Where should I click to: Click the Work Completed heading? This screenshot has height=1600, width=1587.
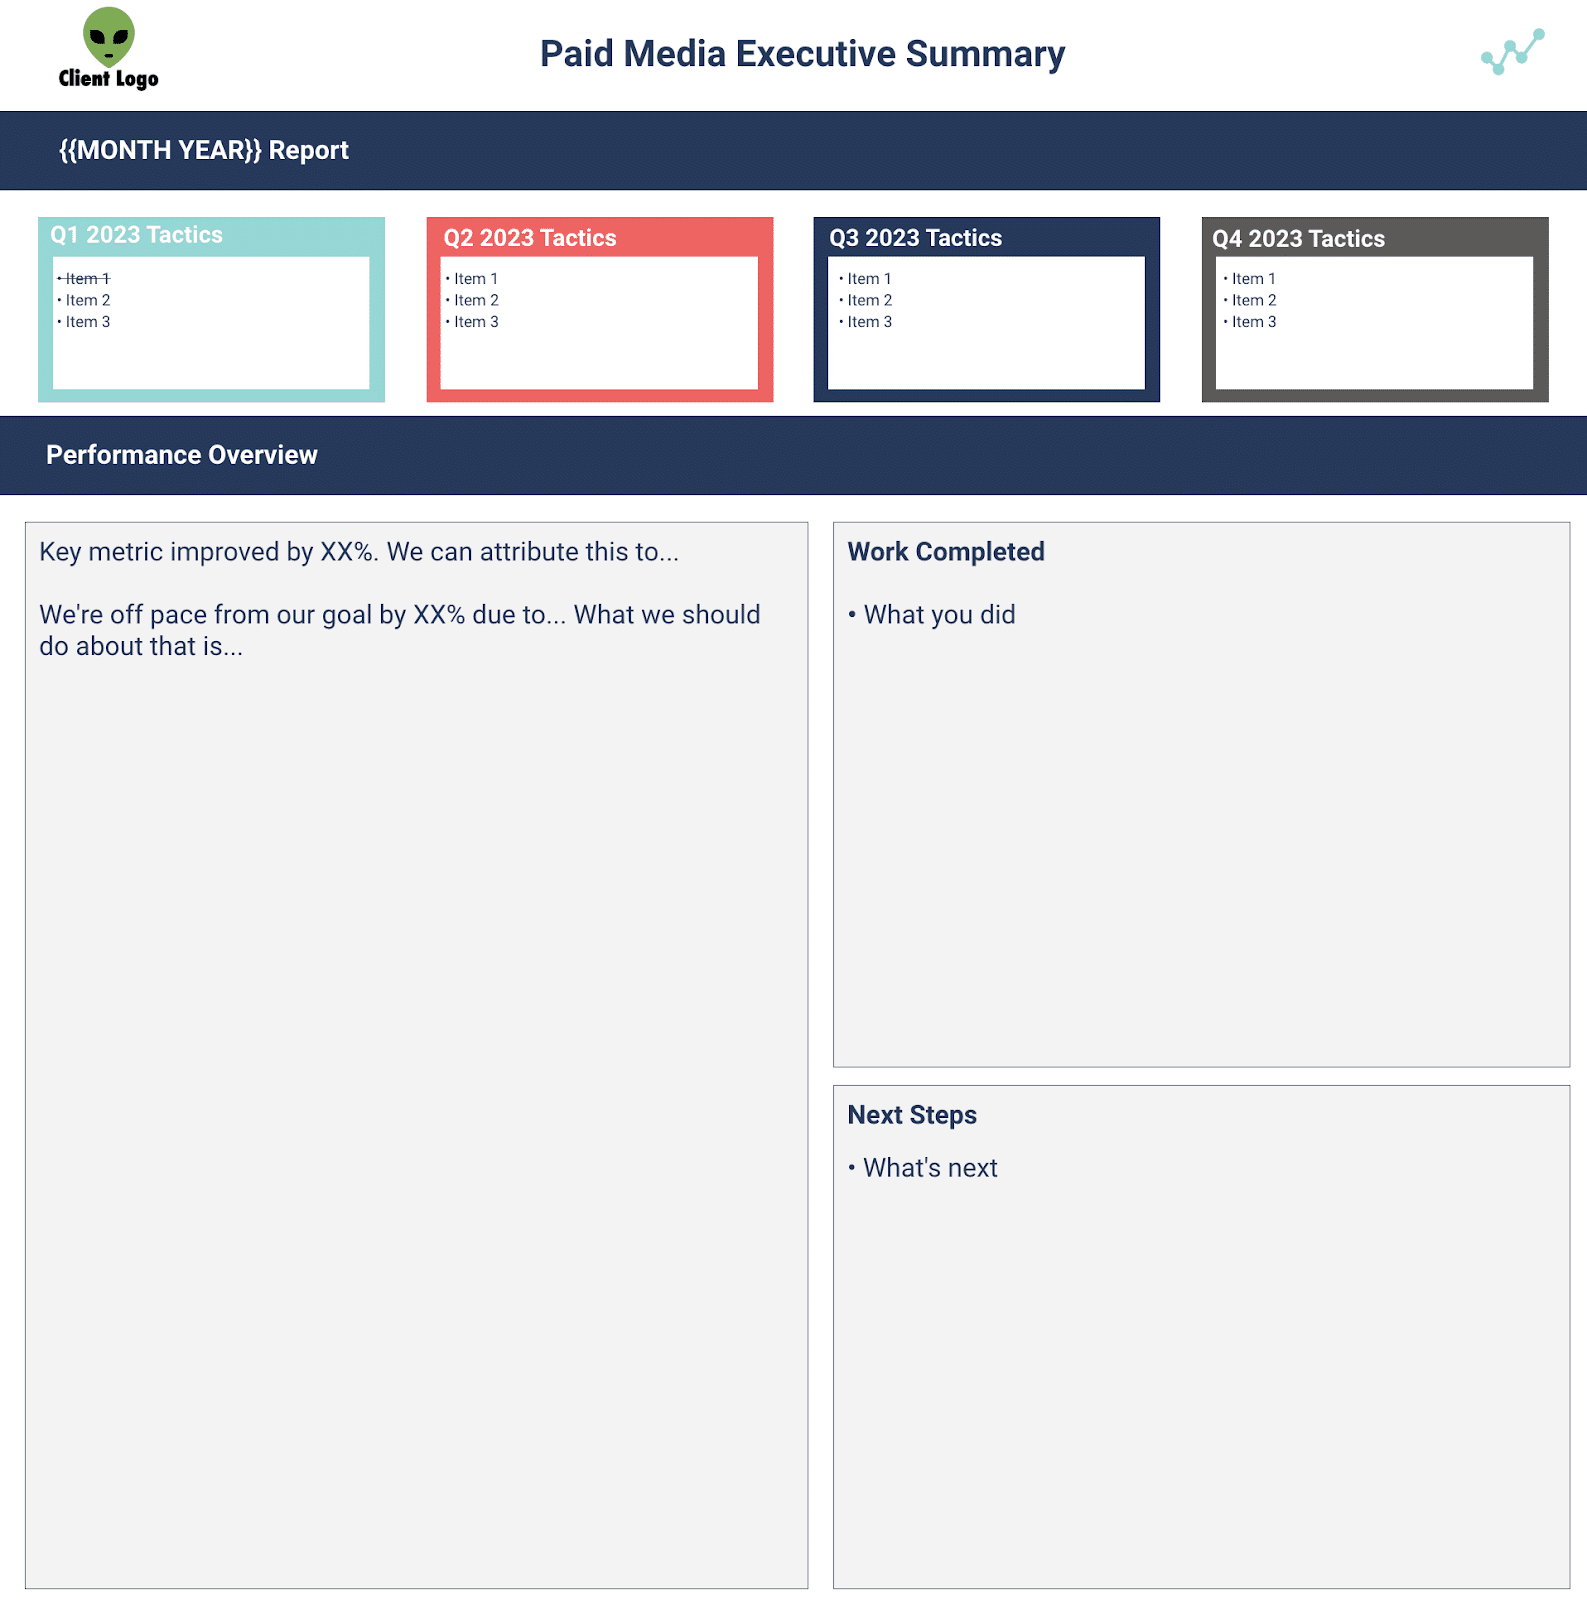click(946, 552)
